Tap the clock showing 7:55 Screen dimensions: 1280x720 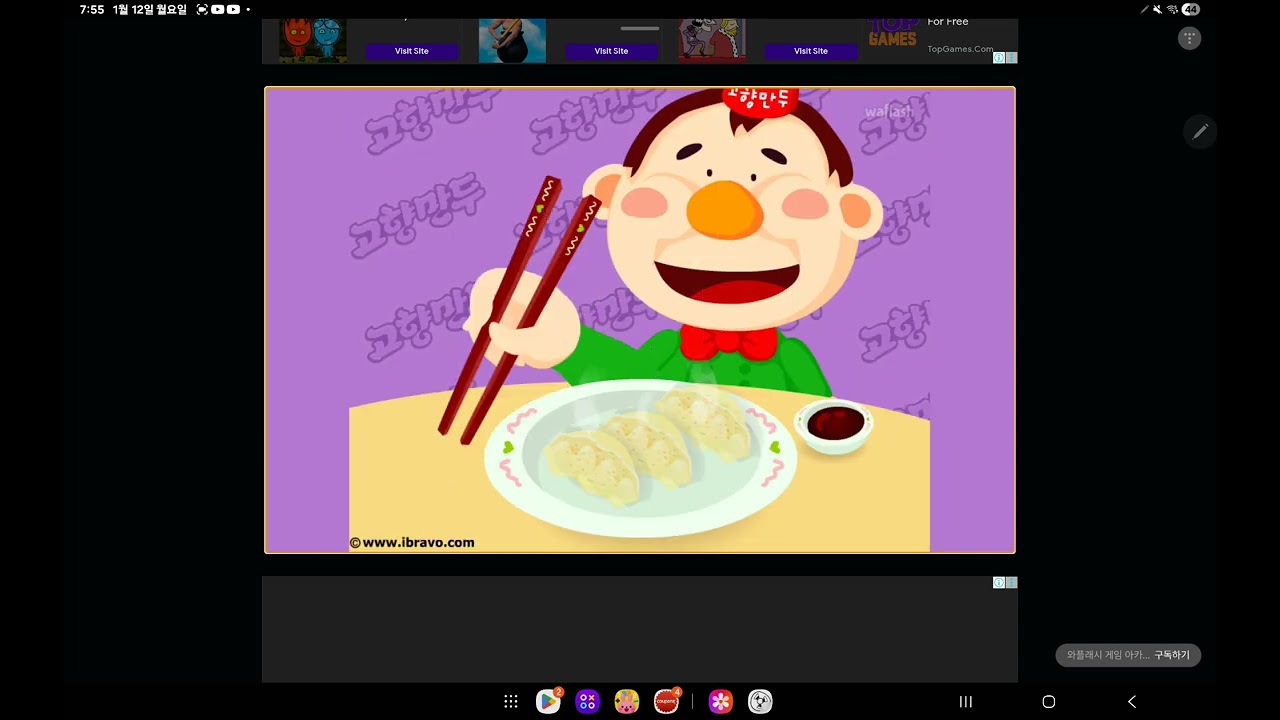[92, 9]
